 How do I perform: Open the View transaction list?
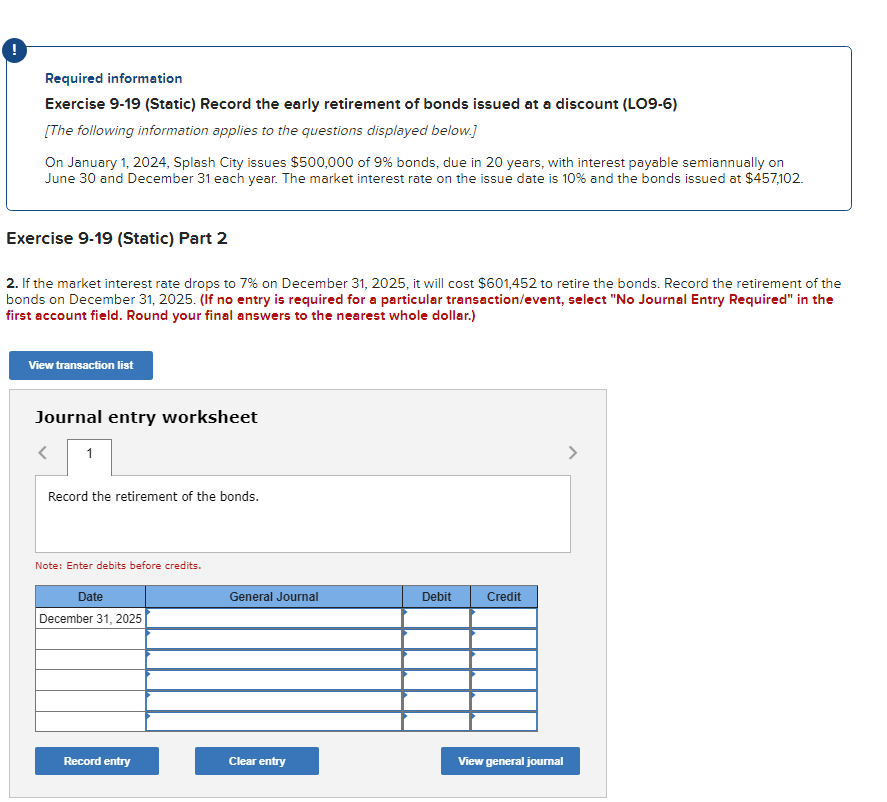[80, 365]
